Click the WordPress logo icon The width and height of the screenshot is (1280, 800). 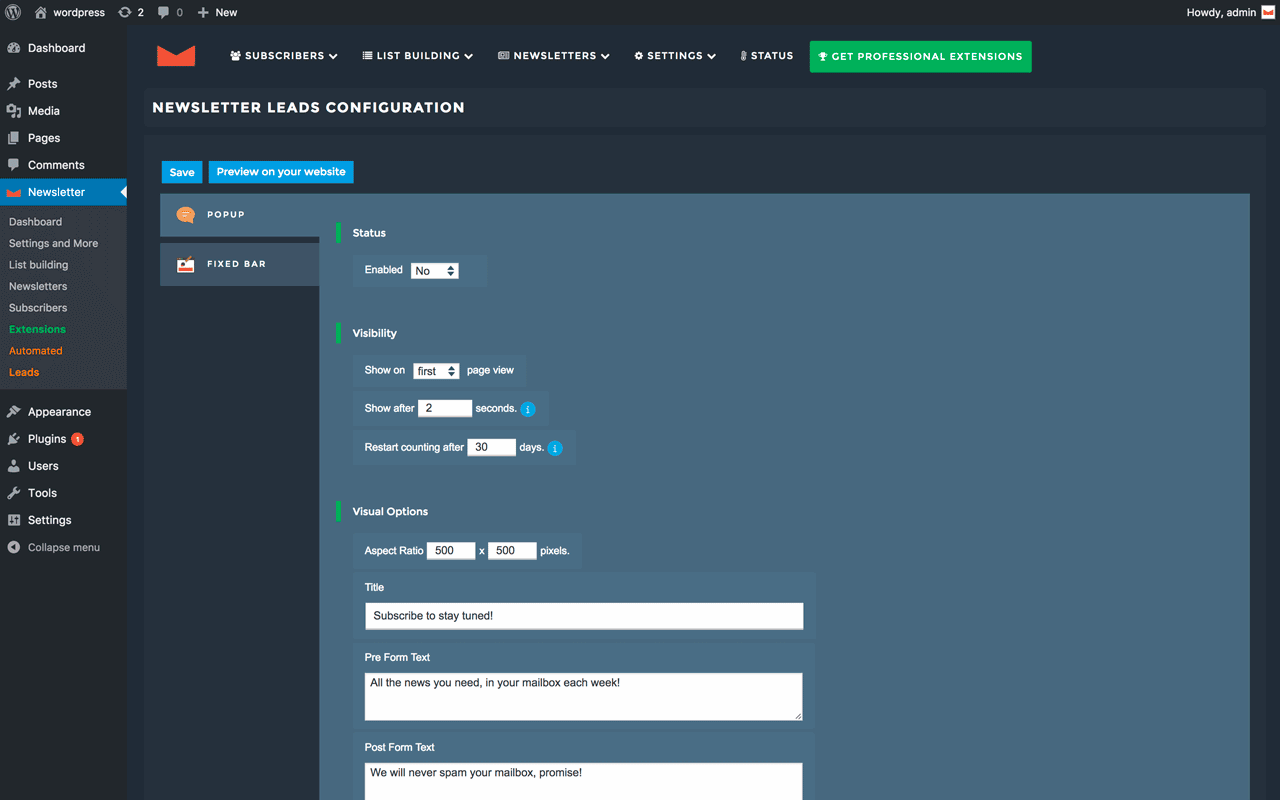coord(13,12)
